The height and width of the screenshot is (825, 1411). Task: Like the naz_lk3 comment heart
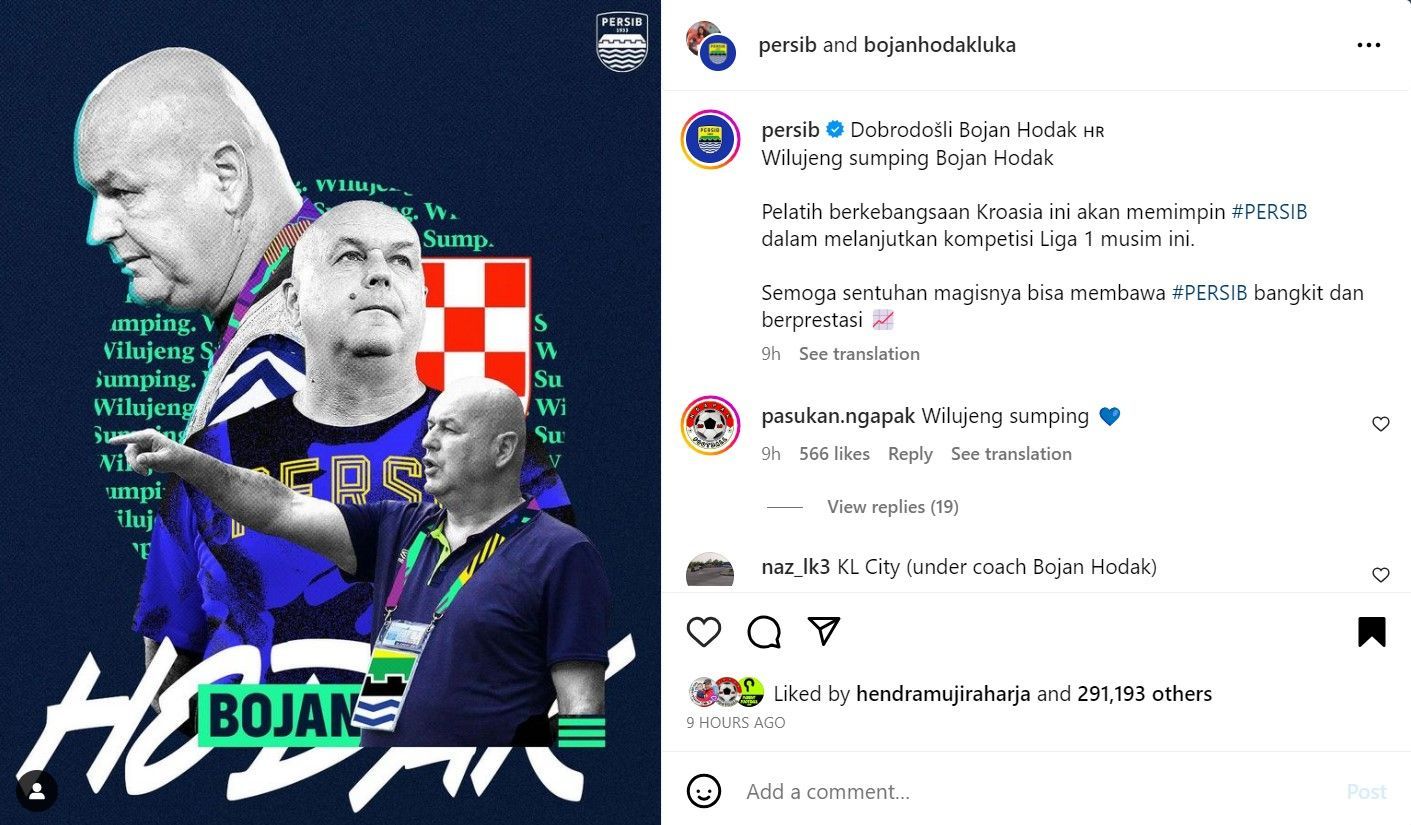pyautogui.click(x=1380, y=575)
